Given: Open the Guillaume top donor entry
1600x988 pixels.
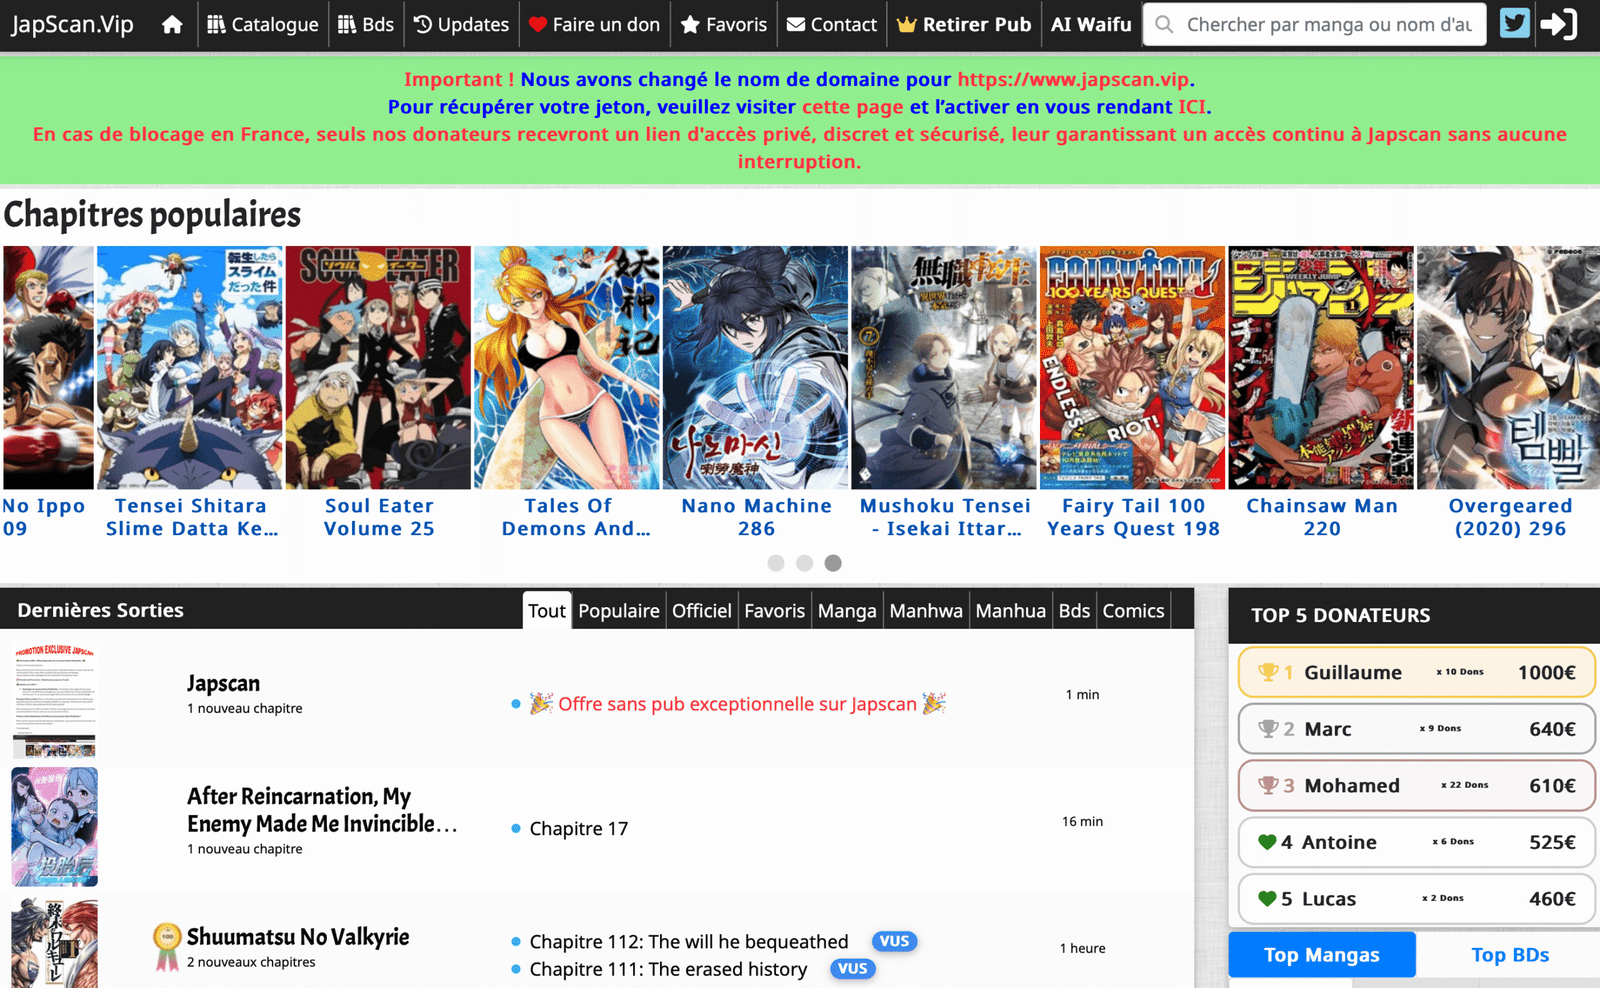Looking at the screenshot, I should 1415,673.
